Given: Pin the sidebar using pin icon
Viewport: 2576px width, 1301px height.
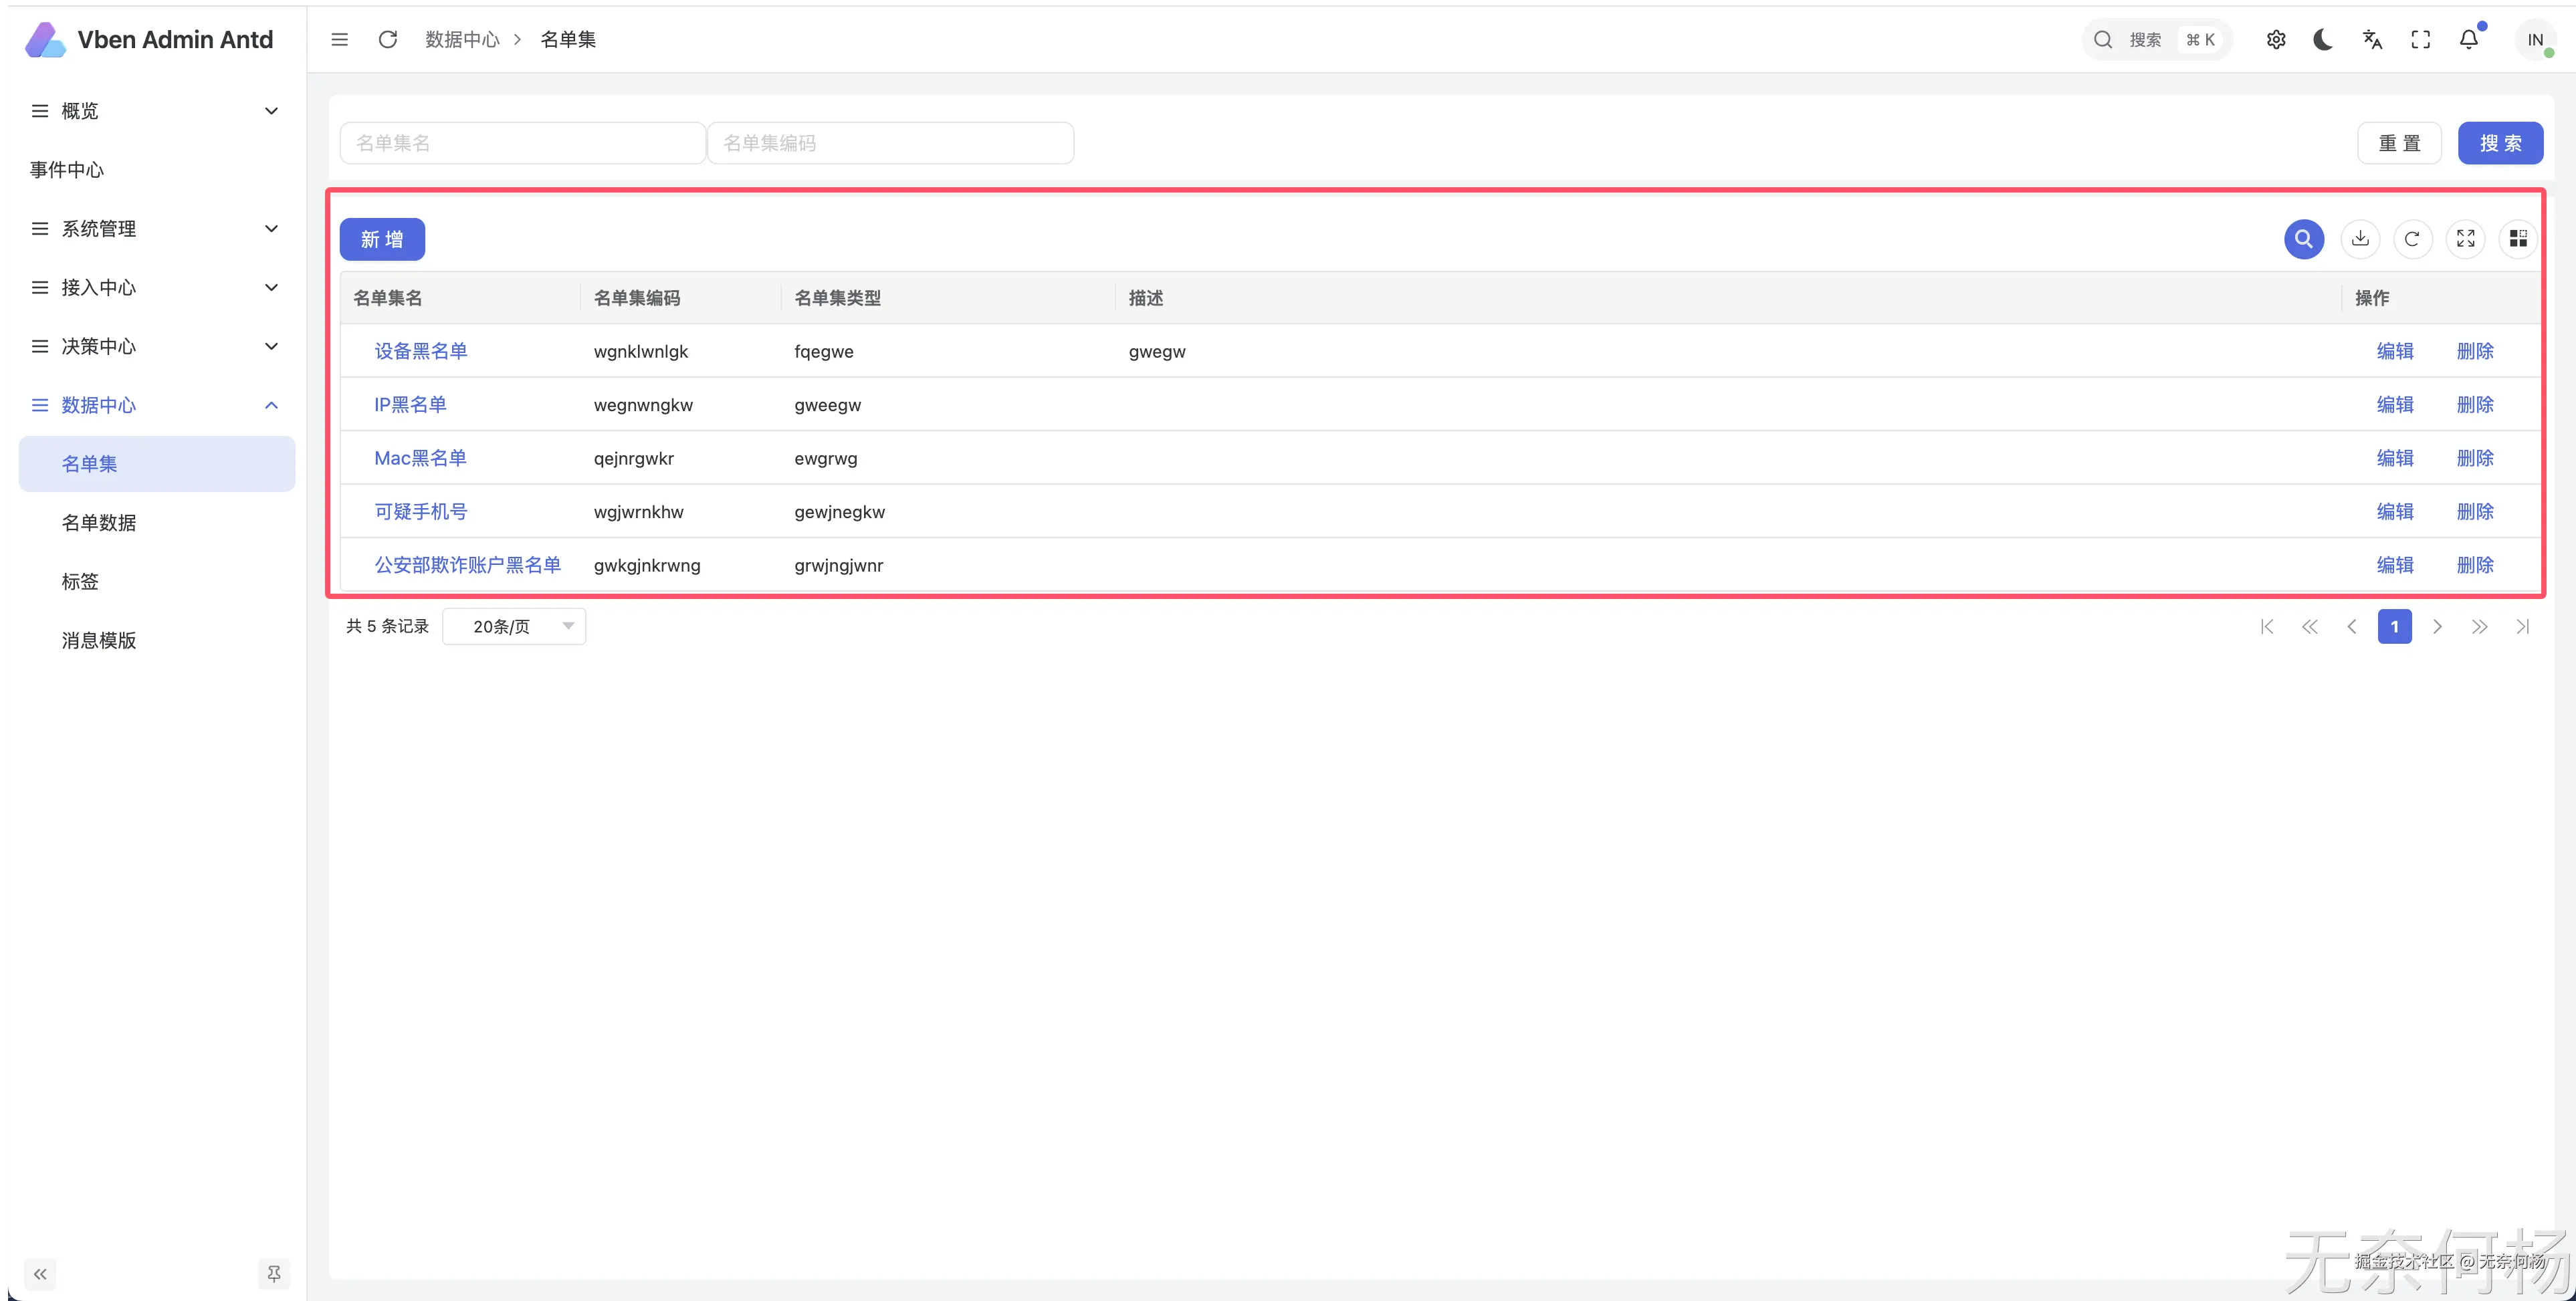Looking at the screenshot, I should 273,1273.
